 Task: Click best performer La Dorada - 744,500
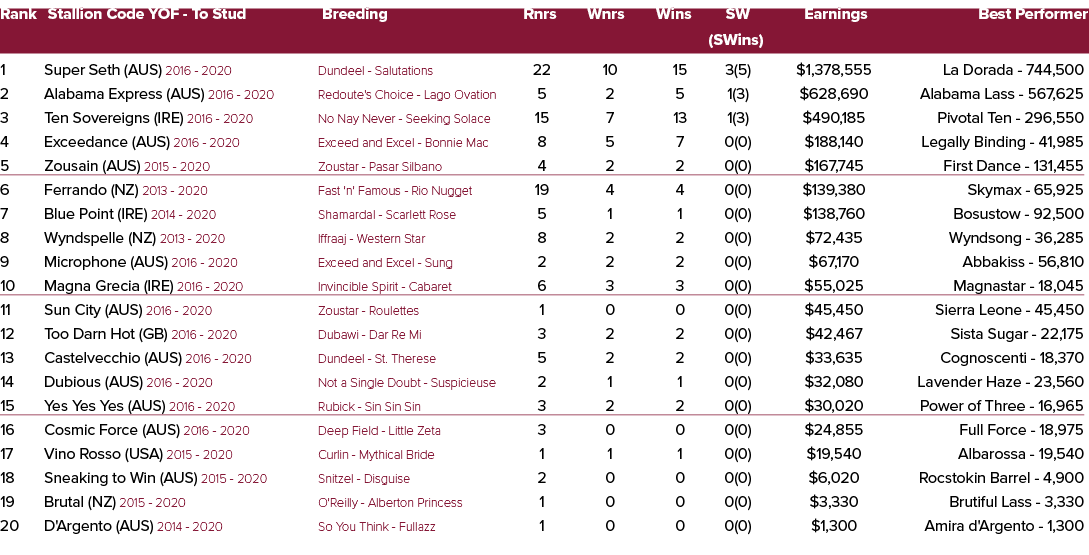tap(1013, 70)
